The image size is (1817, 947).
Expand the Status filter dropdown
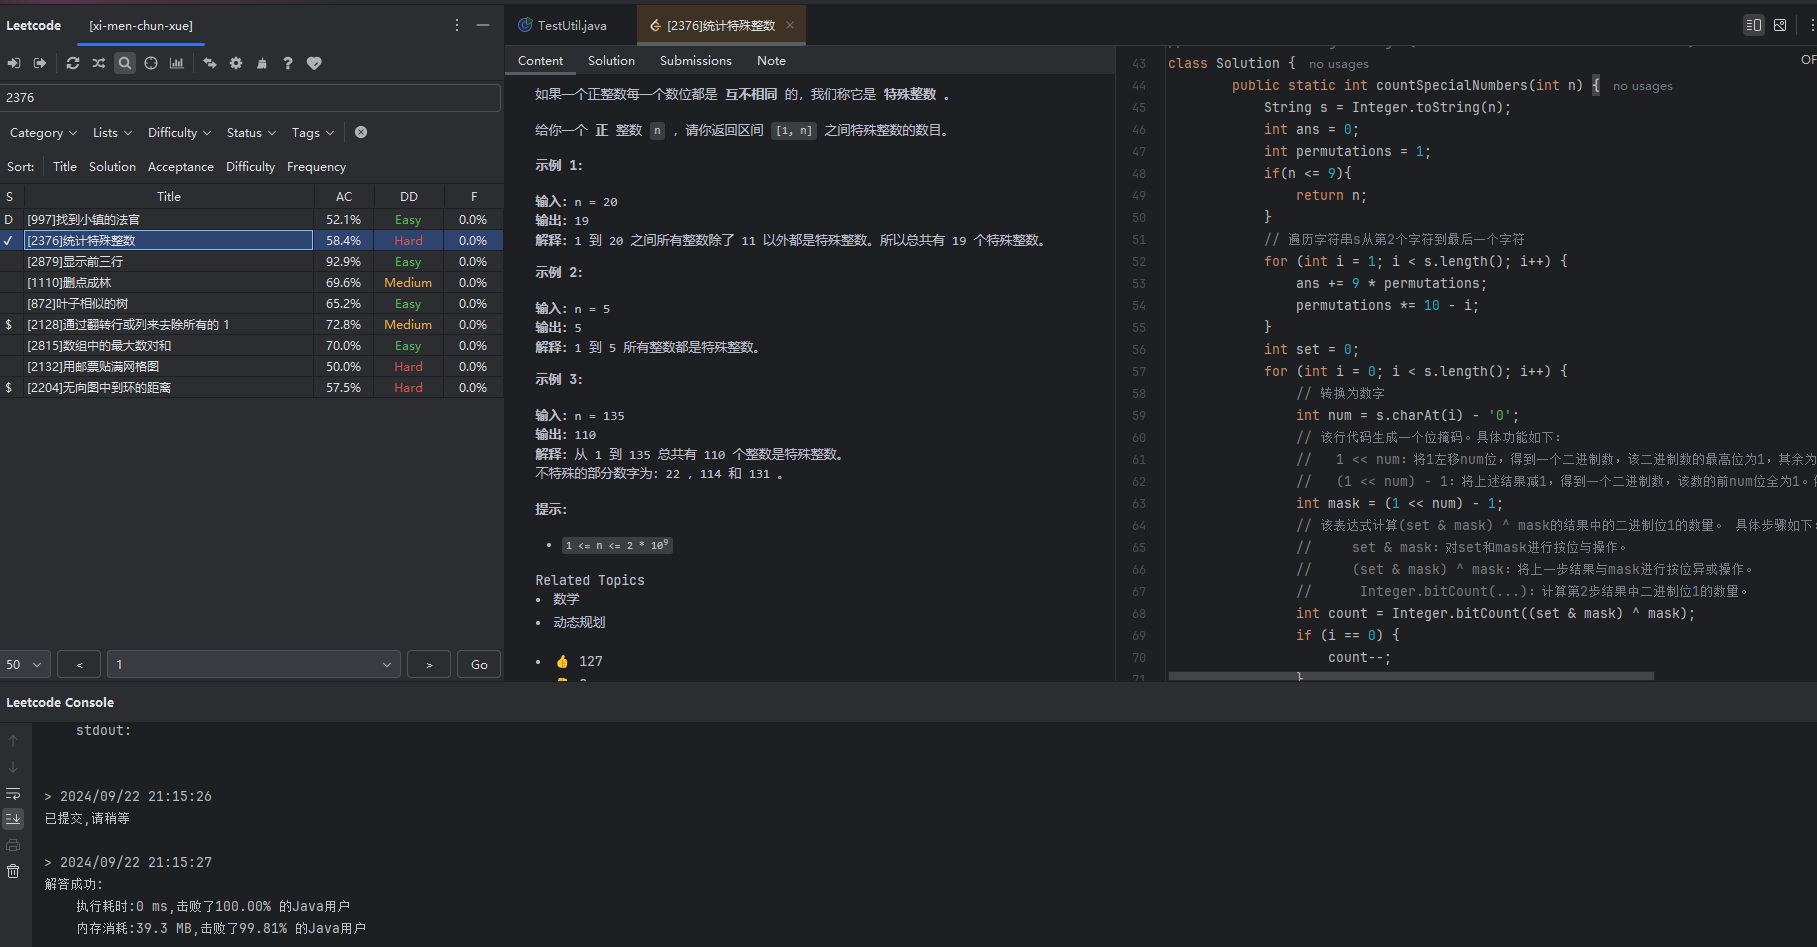click(251, 132)
